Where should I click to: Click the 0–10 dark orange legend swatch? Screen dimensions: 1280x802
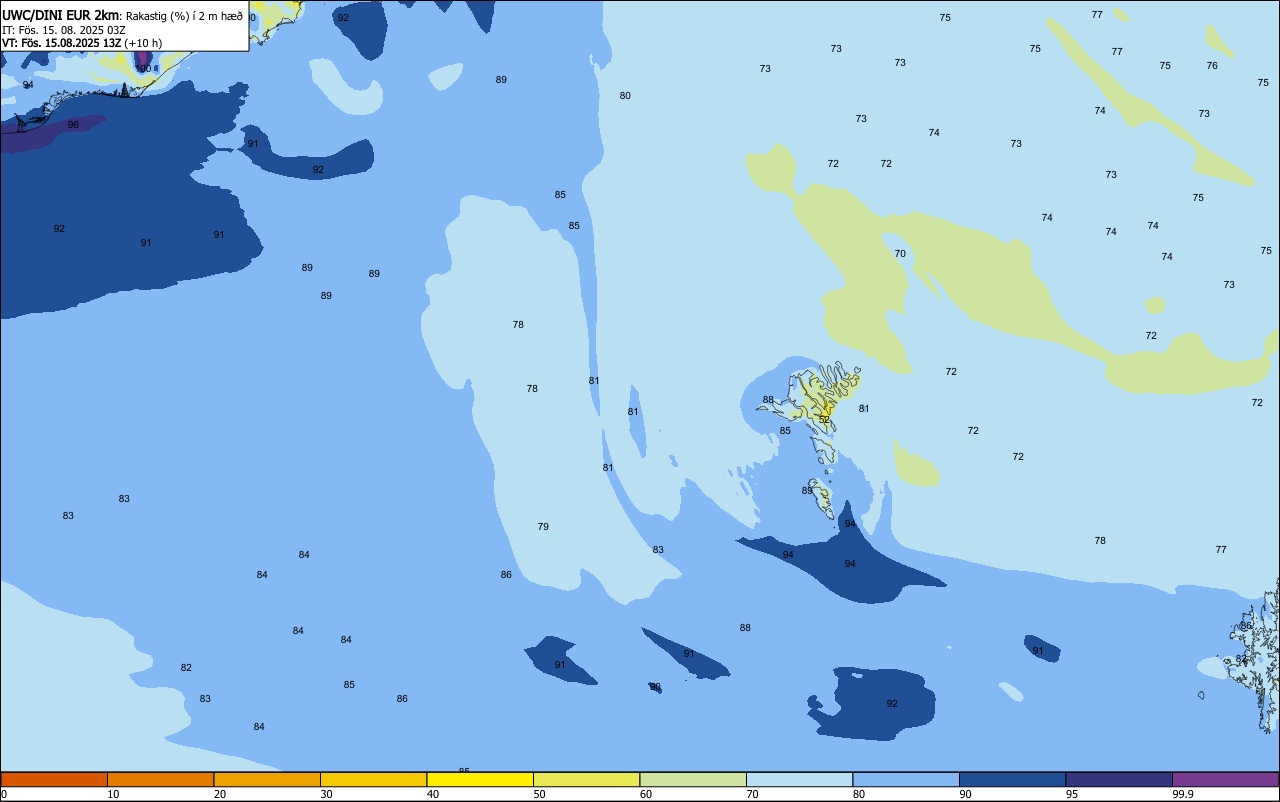pos(54,779)
